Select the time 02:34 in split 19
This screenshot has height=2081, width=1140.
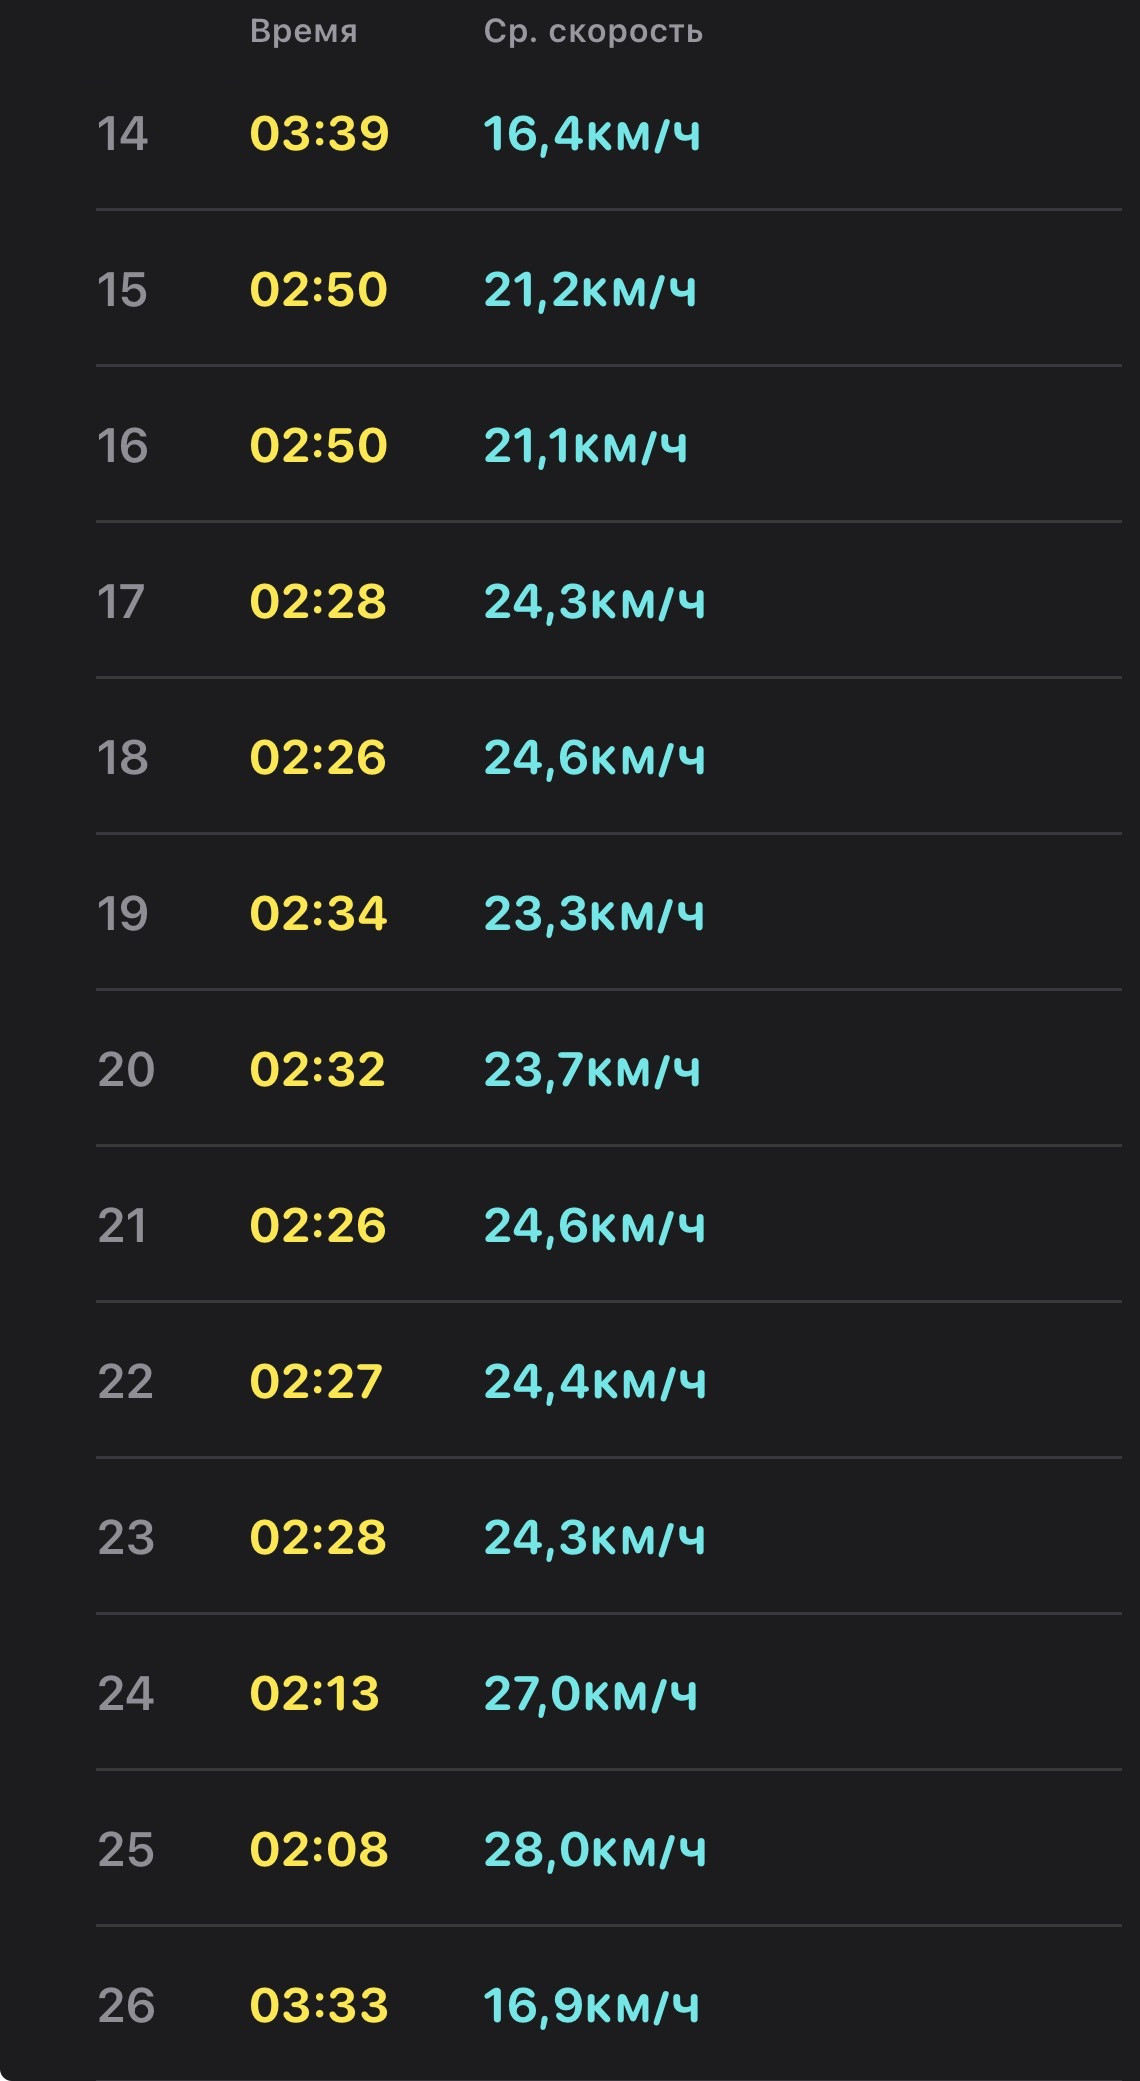318,914
